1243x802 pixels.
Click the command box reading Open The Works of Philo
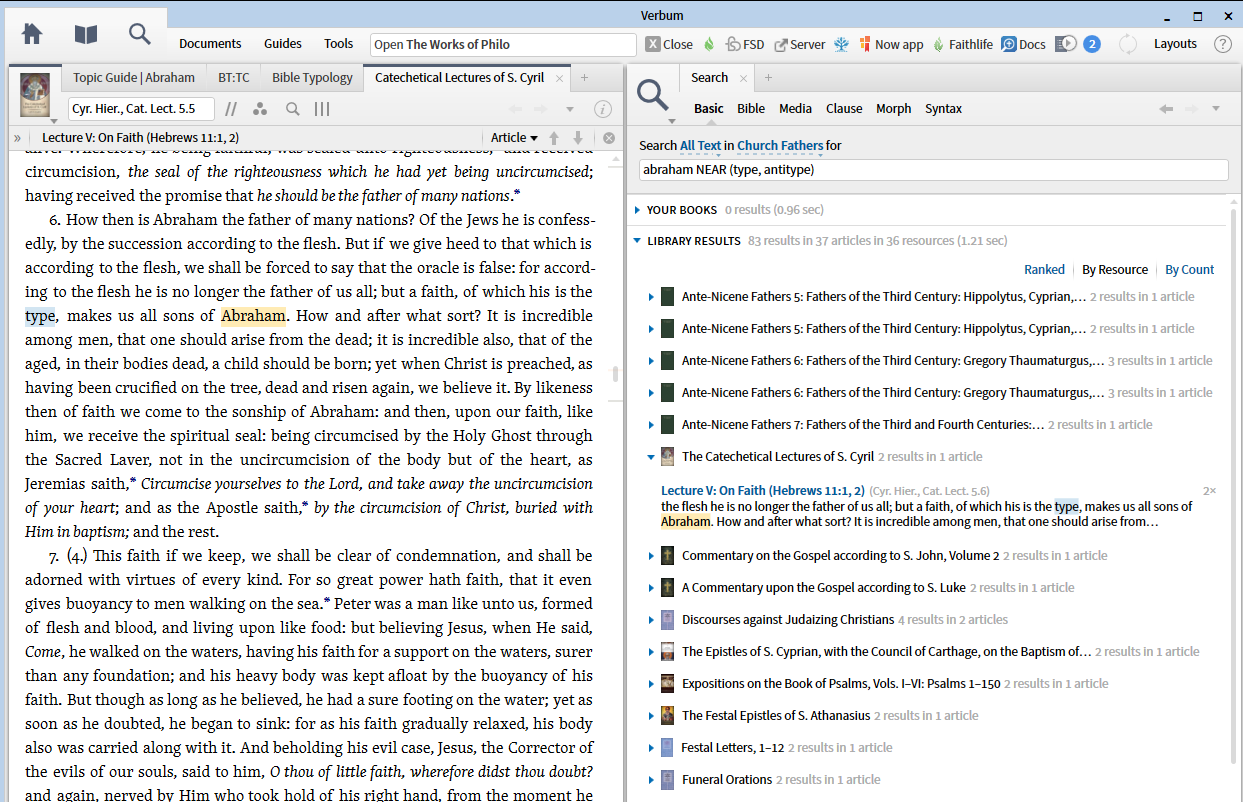[503, 44]
